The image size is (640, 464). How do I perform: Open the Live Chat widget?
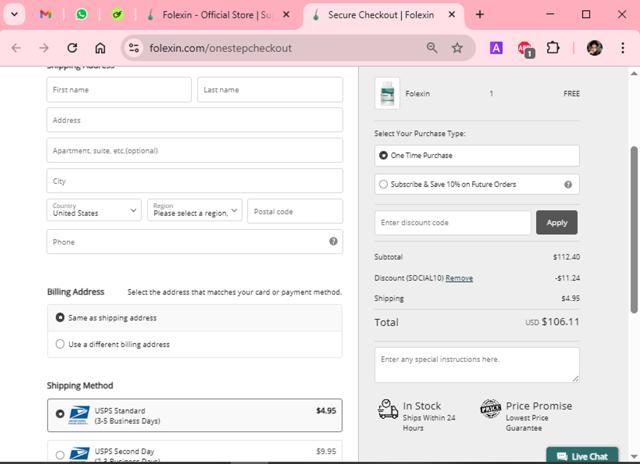tap(582, 456)
